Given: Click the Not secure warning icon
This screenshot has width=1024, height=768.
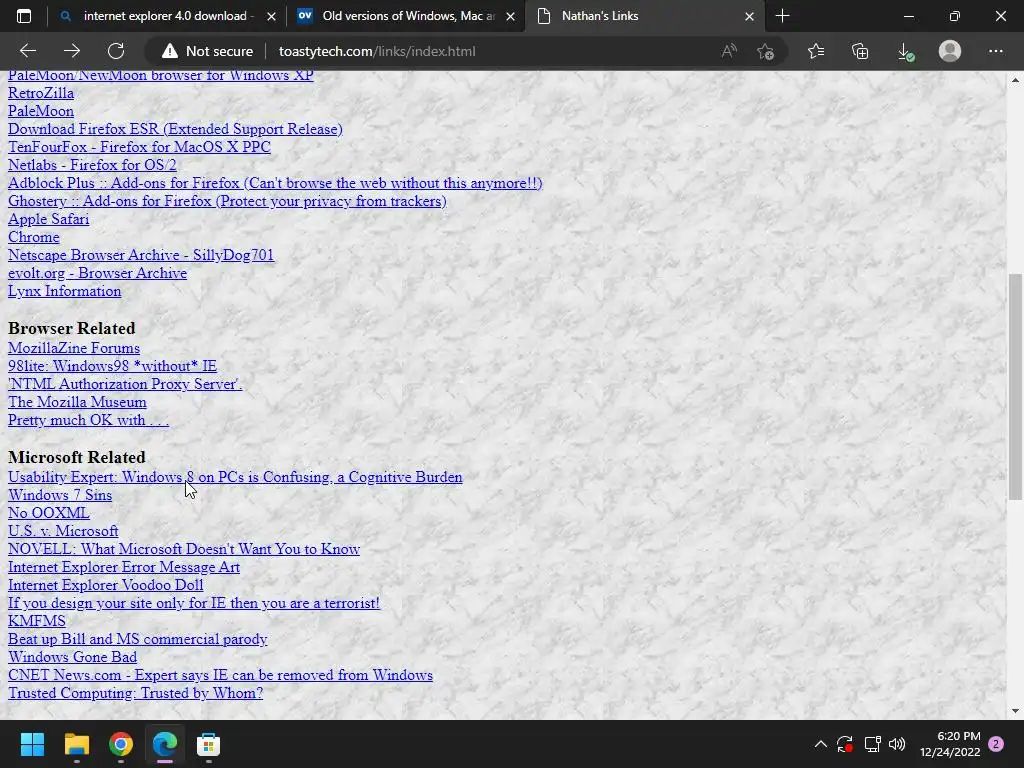Looking at the screenshot, I should 170,51.
